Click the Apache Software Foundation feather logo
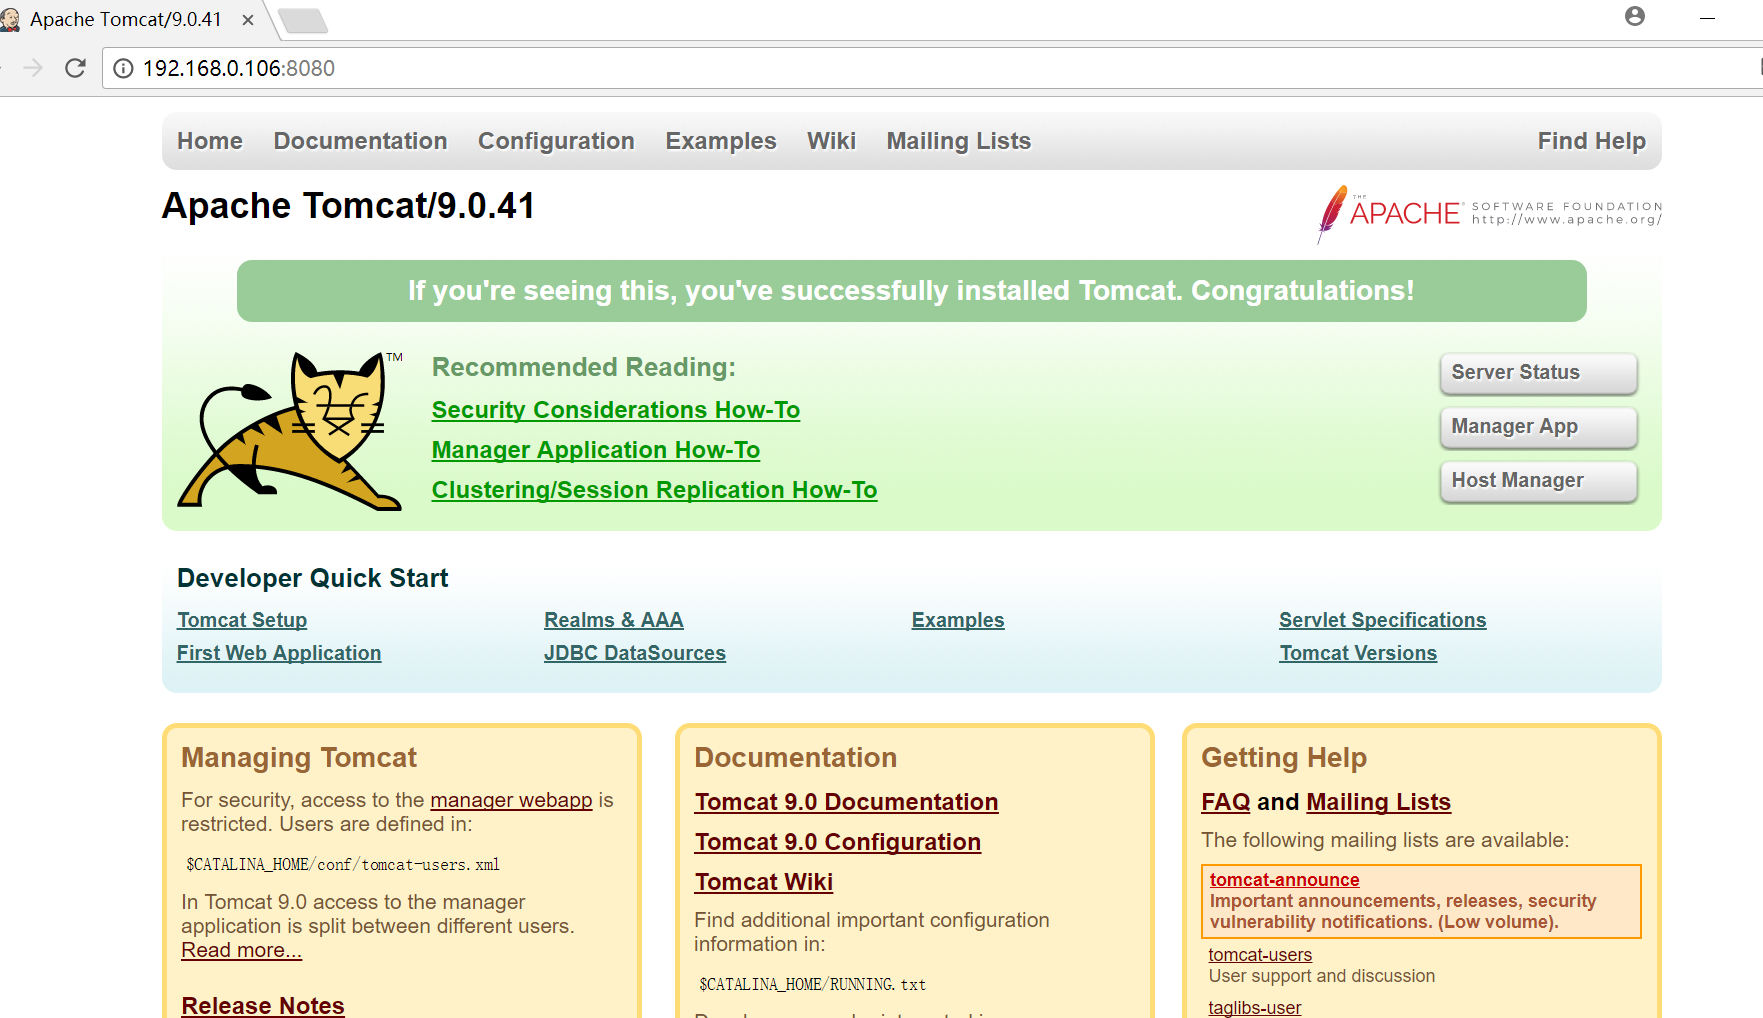Image resolution: width=1763 pixels, height=1018 pixels. click(x=1489, y=213)
